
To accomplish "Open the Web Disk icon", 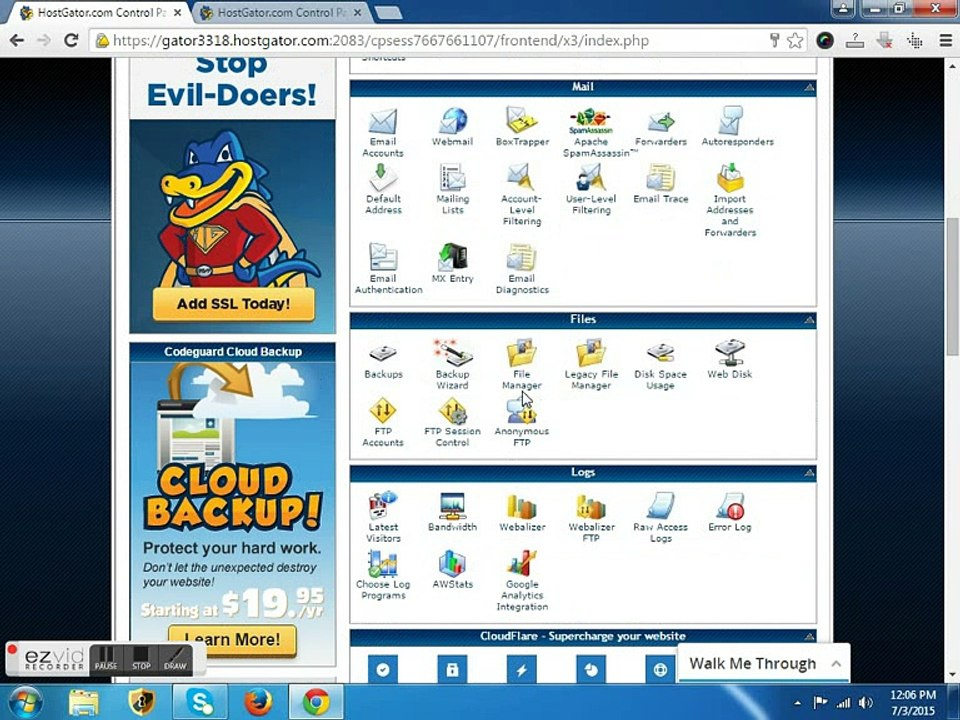I will [729, 360].
